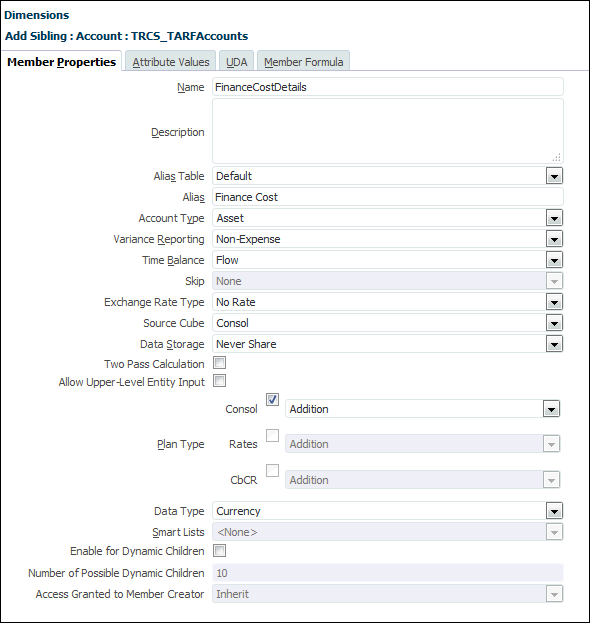
Task: Click the Alias field with Finance Cost
Action: coord(388,197)
